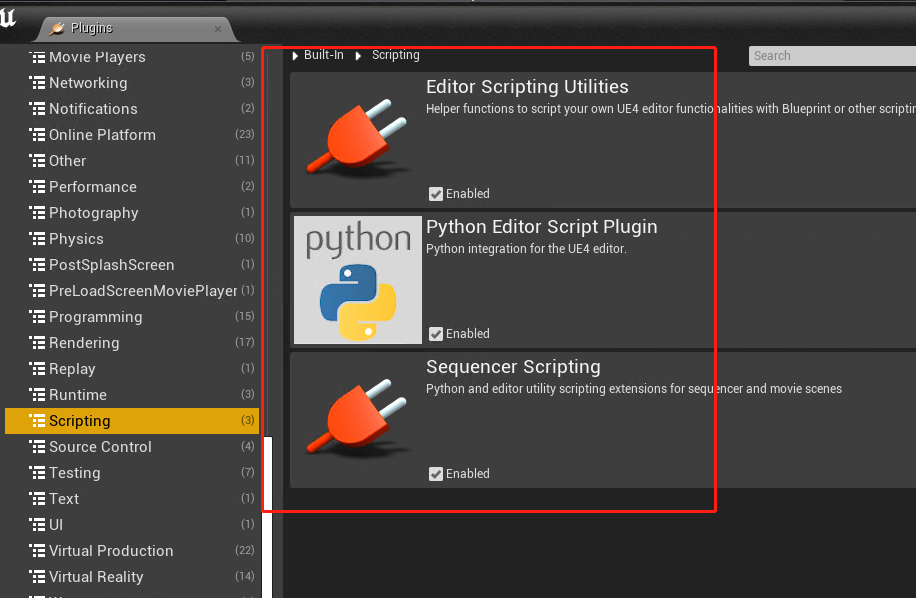Click the Text category list icon
The image size is (916, 598).
coord(37,499)
